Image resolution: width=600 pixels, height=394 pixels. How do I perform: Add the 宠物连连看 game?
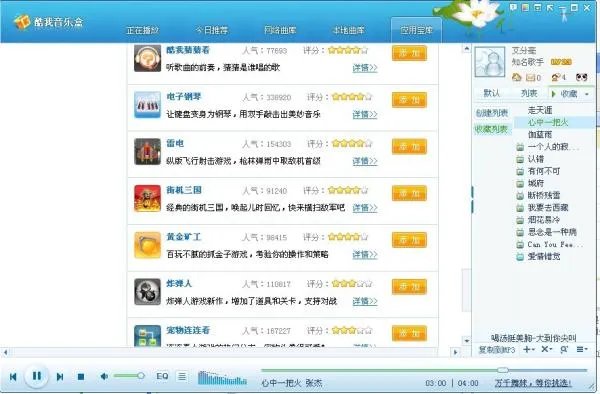click(x=409, y=333)
